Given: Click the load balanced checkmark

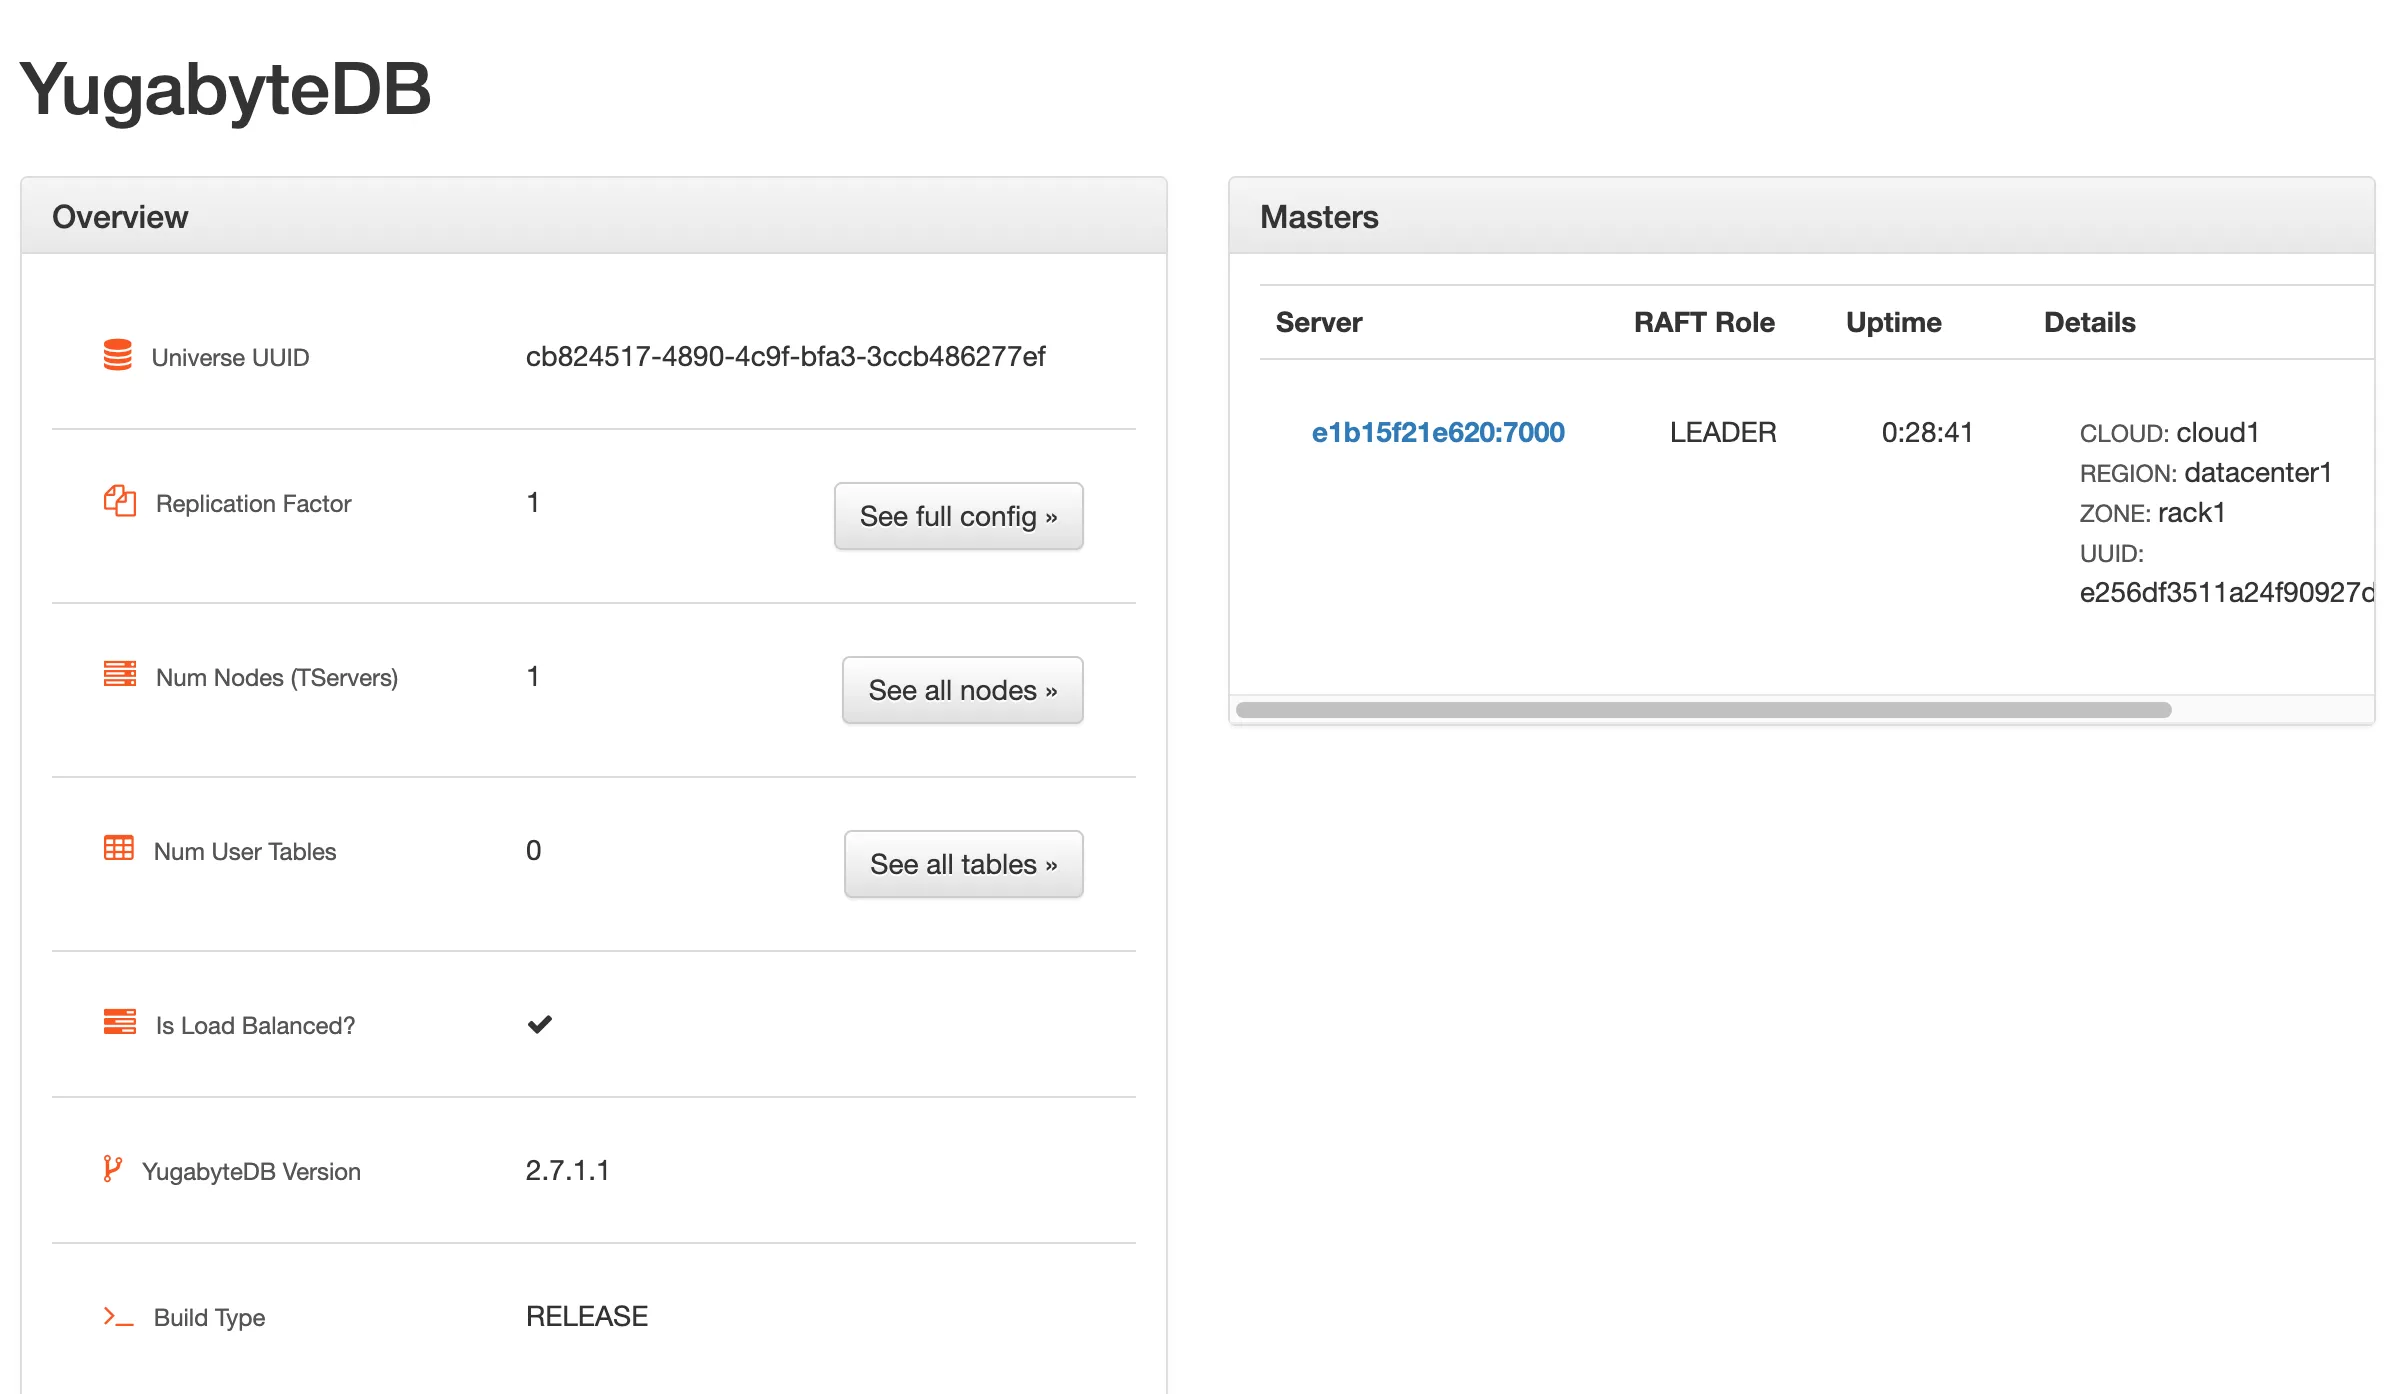Looking at the screenshot, I should coord(539,1024).
